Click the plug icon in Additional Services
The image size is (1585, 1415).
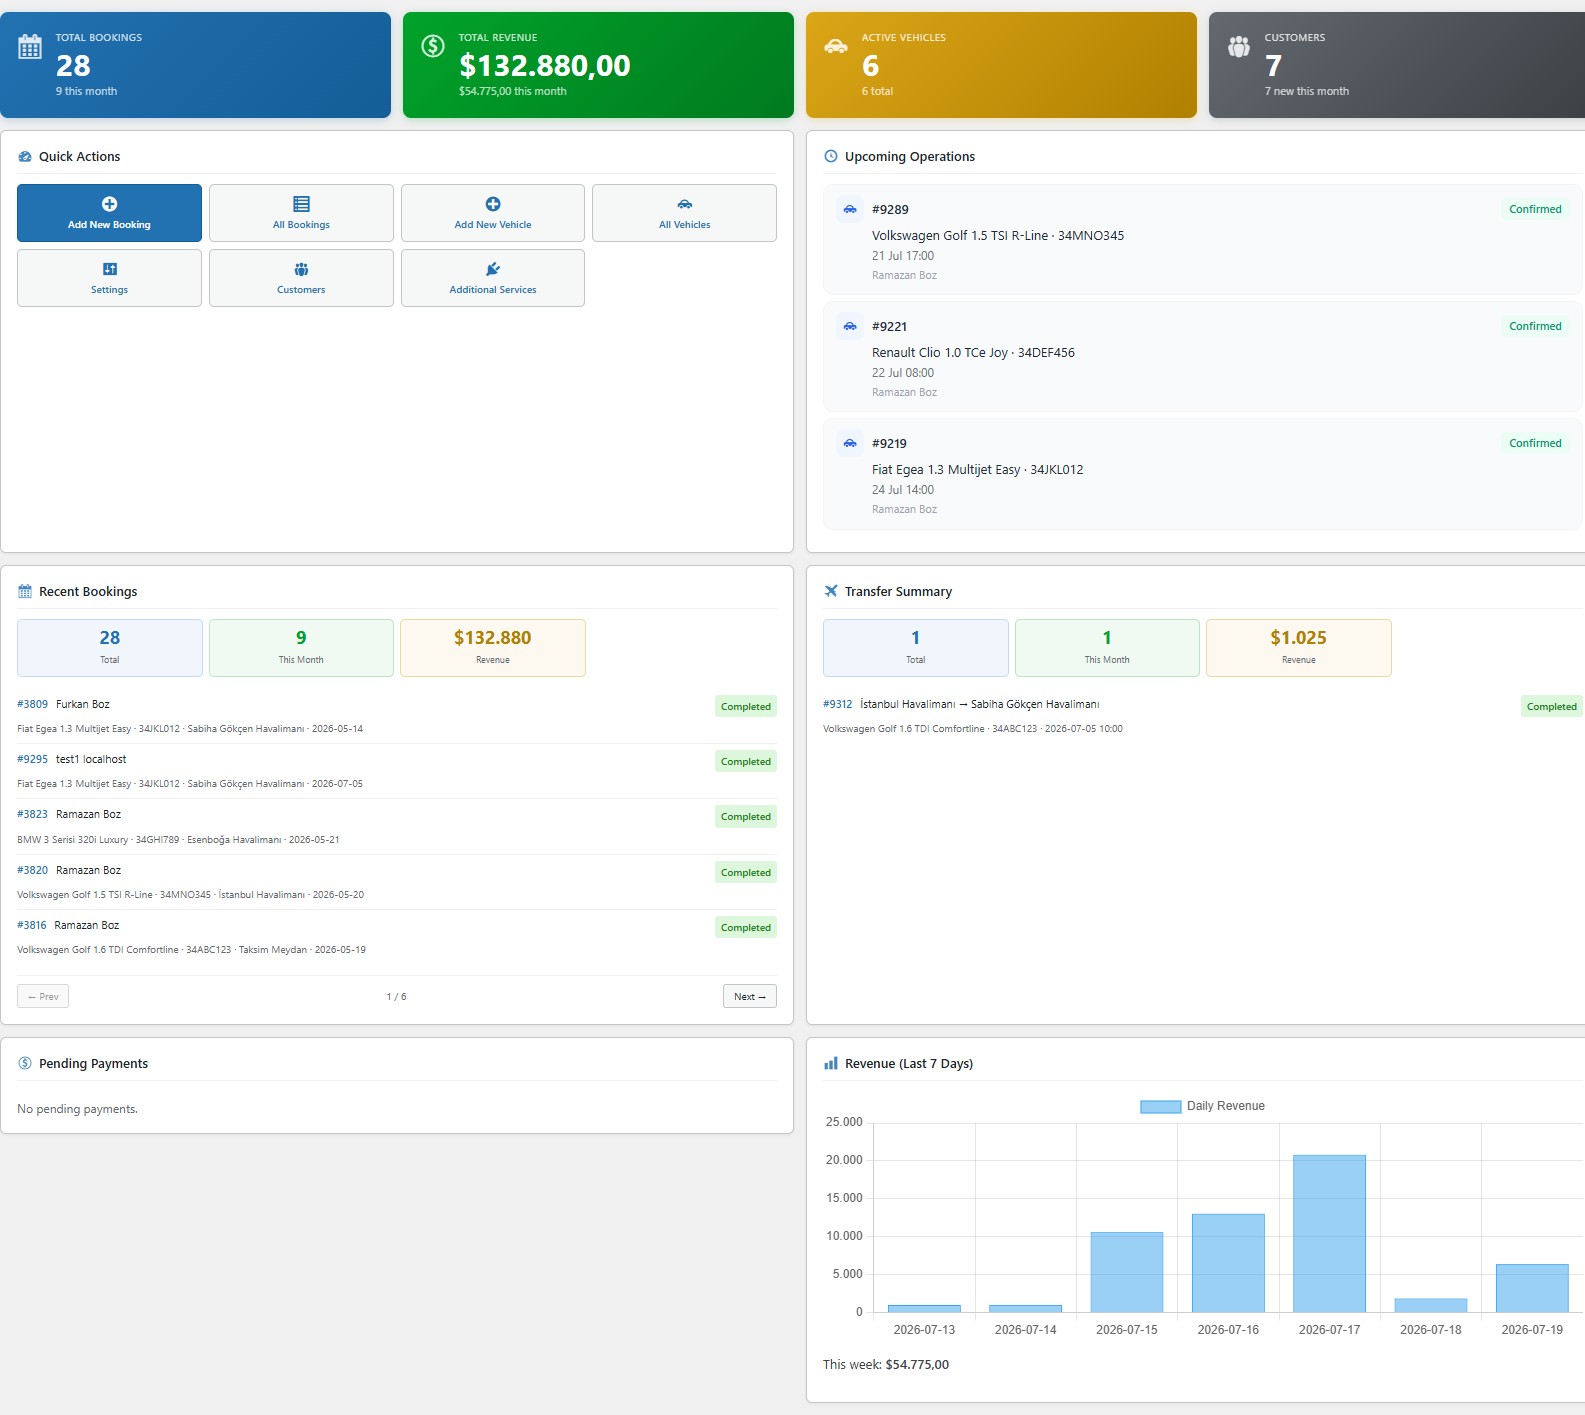click(x=493, y=269)
